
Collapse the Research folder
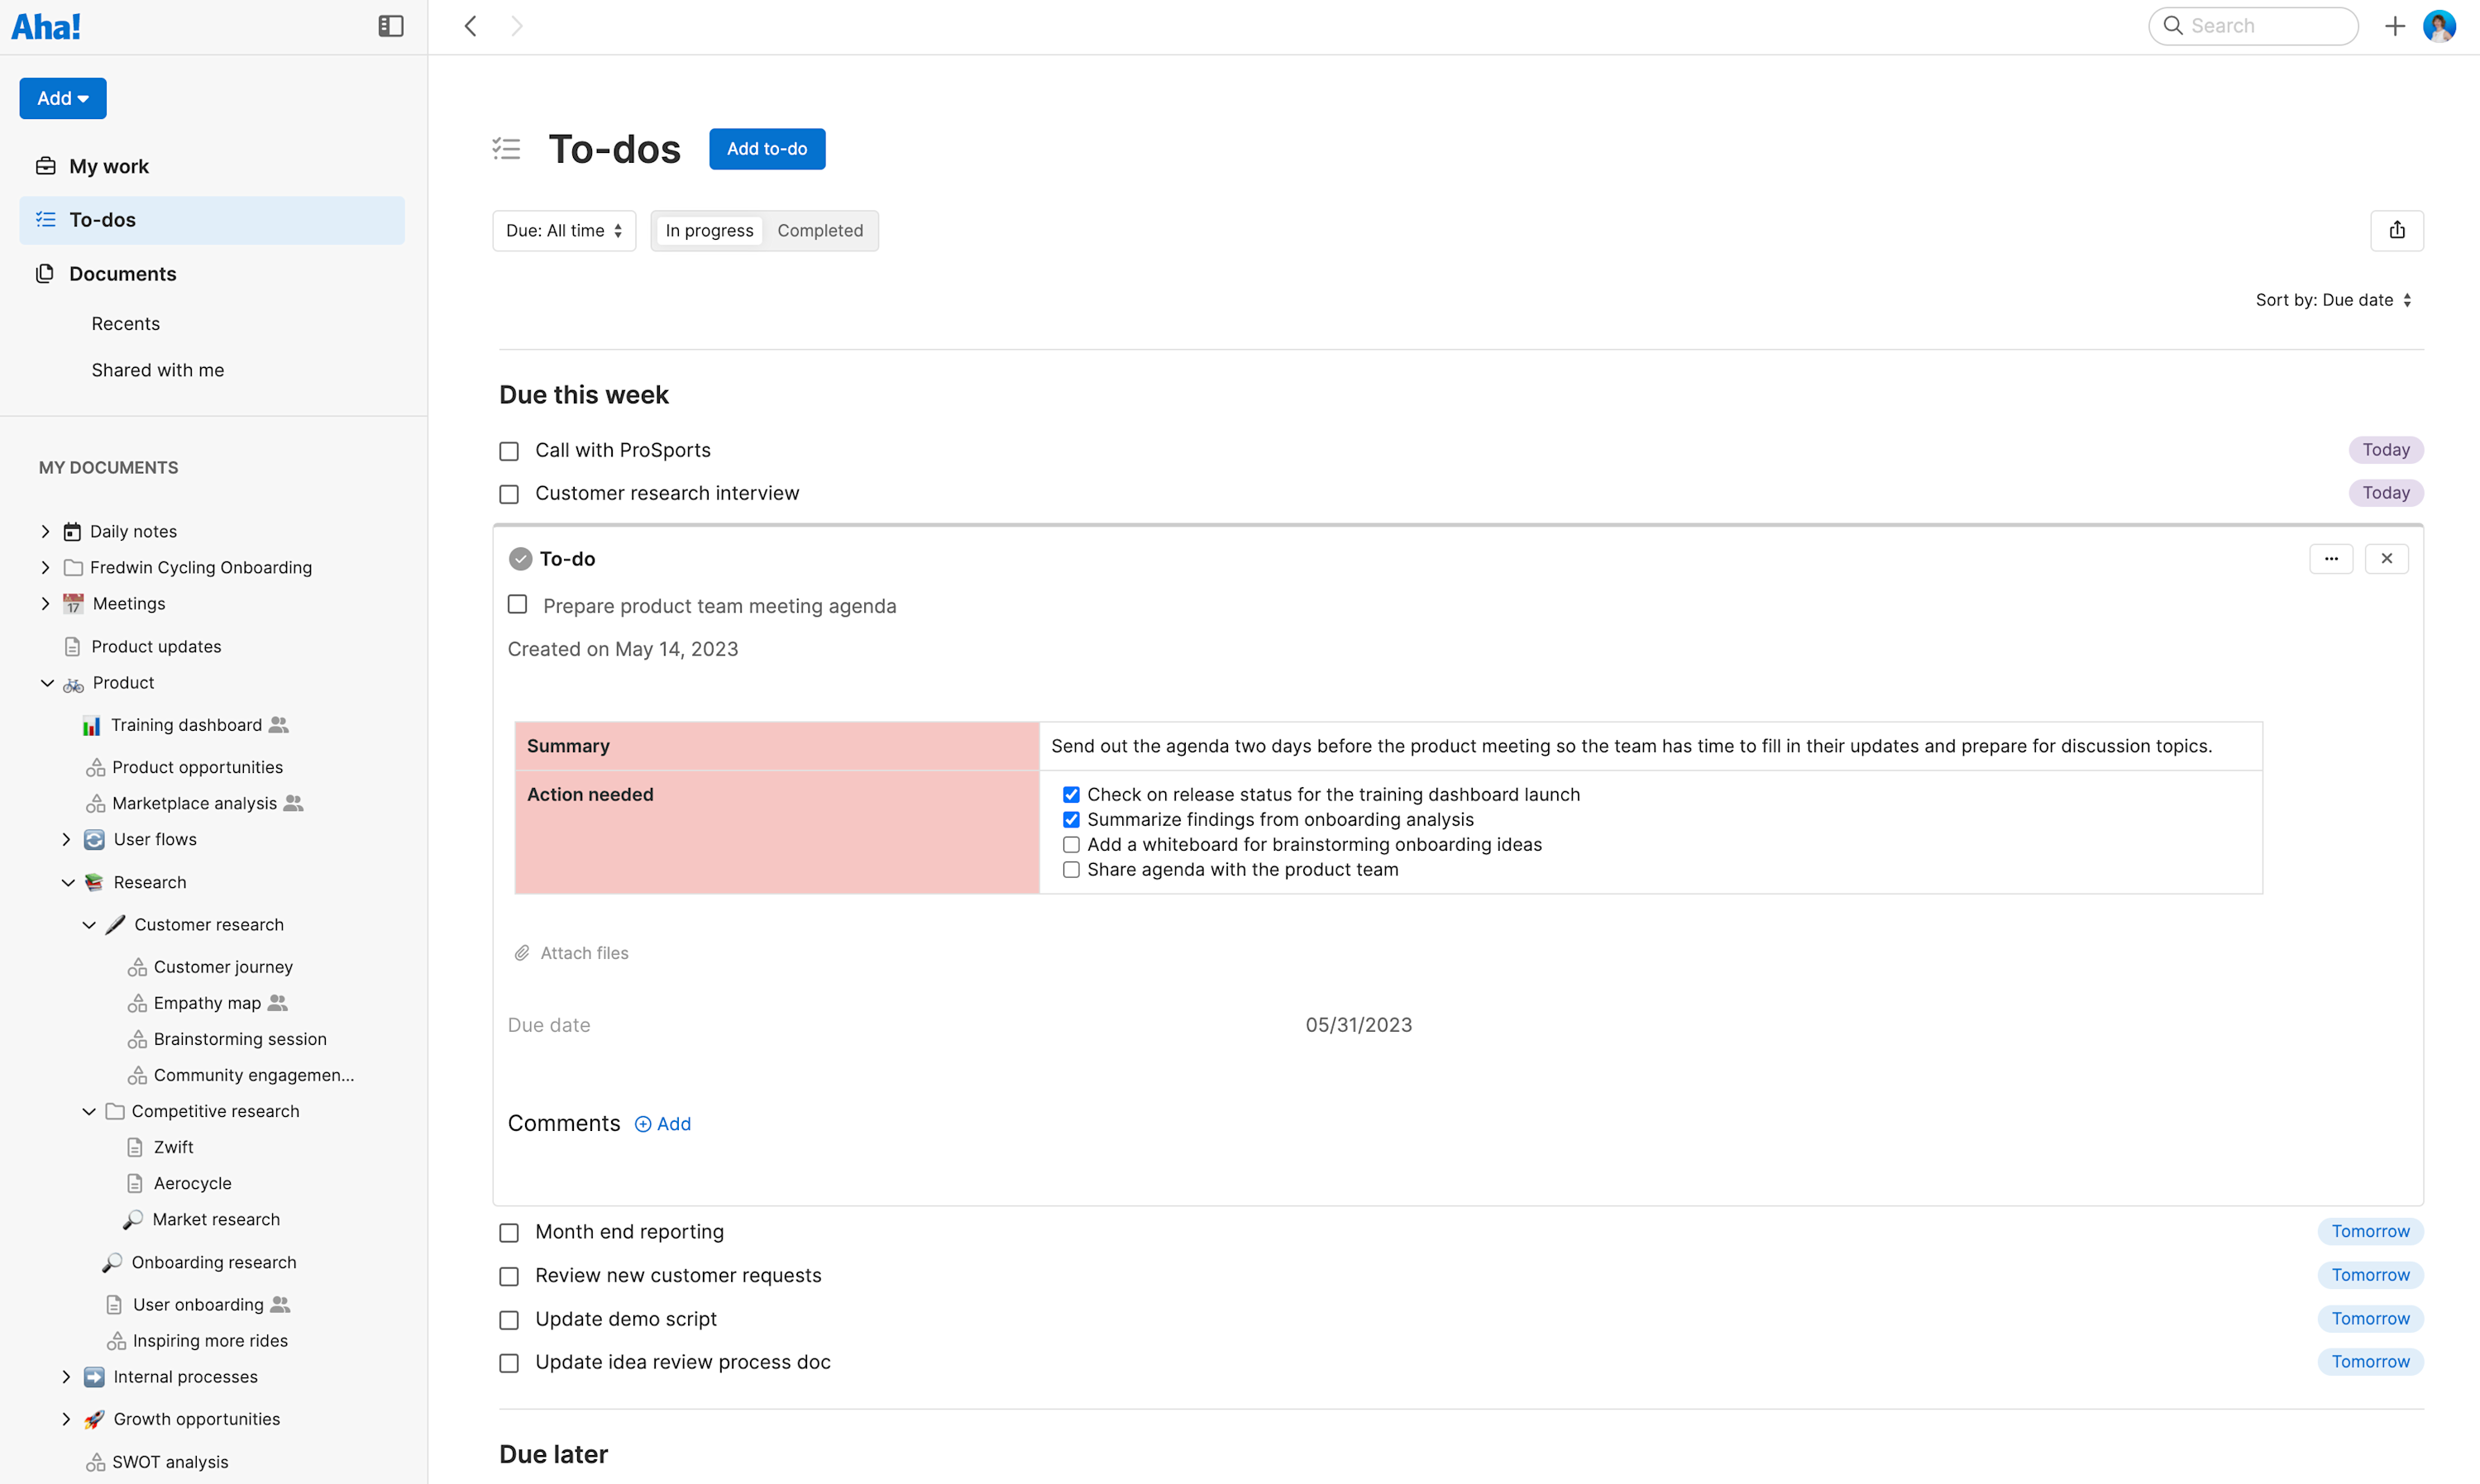pos(68,882)
